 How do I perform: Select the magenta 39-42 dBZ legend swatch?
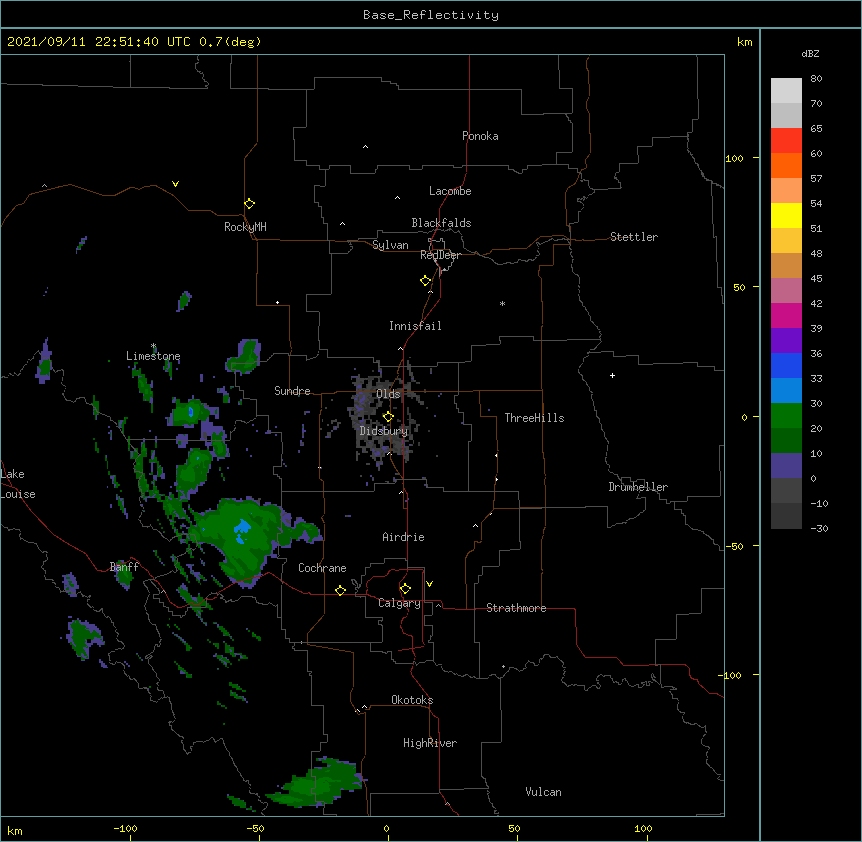point(786,315)
